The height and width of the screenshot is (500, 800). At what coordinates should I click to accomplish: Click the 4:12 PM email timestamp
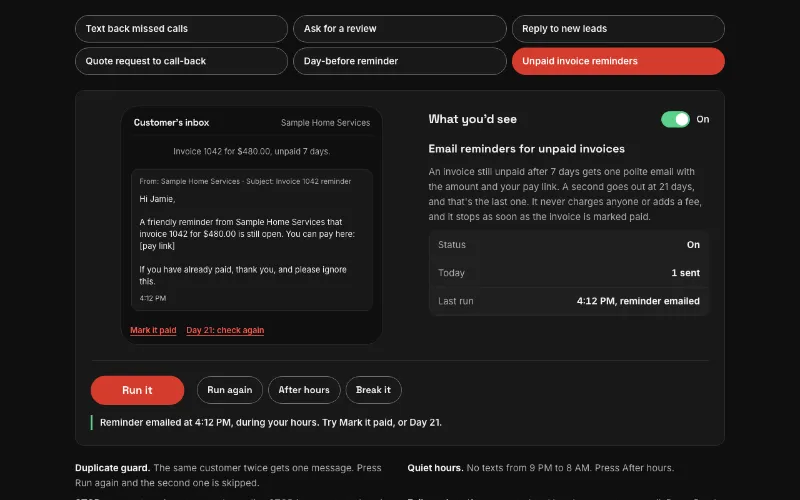[153, 298]
